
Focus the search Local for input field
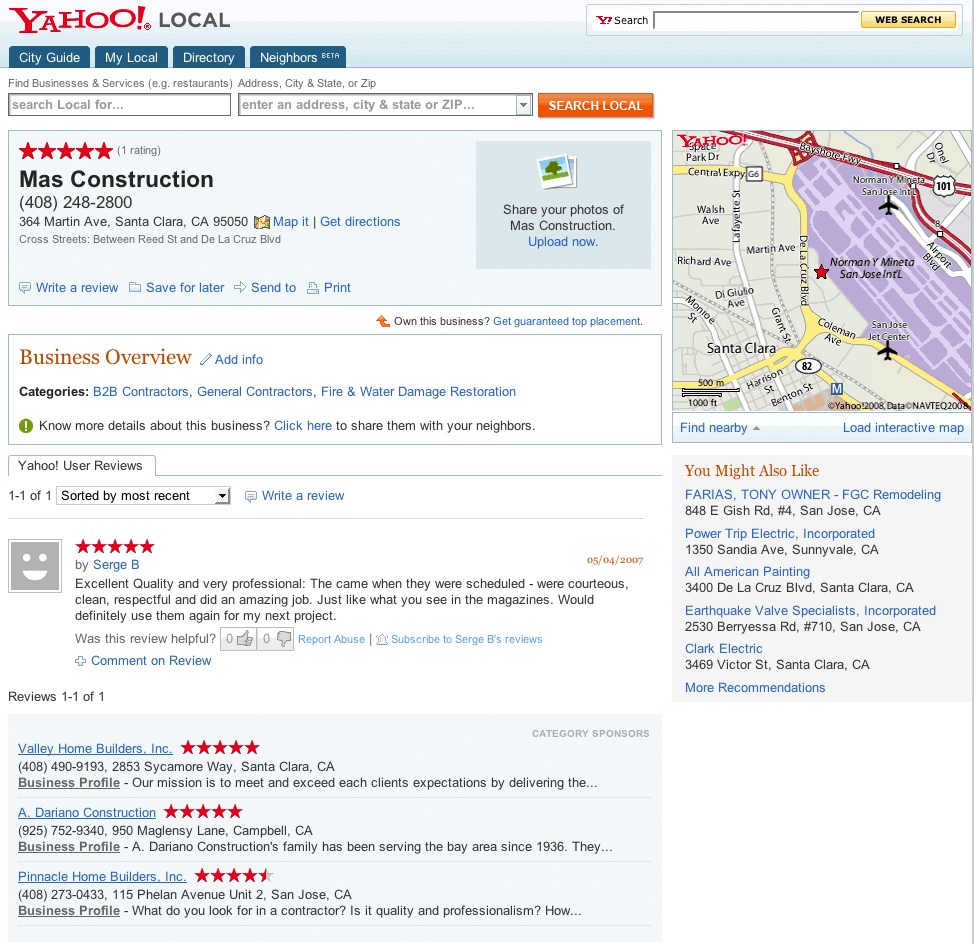pos(119,105)
